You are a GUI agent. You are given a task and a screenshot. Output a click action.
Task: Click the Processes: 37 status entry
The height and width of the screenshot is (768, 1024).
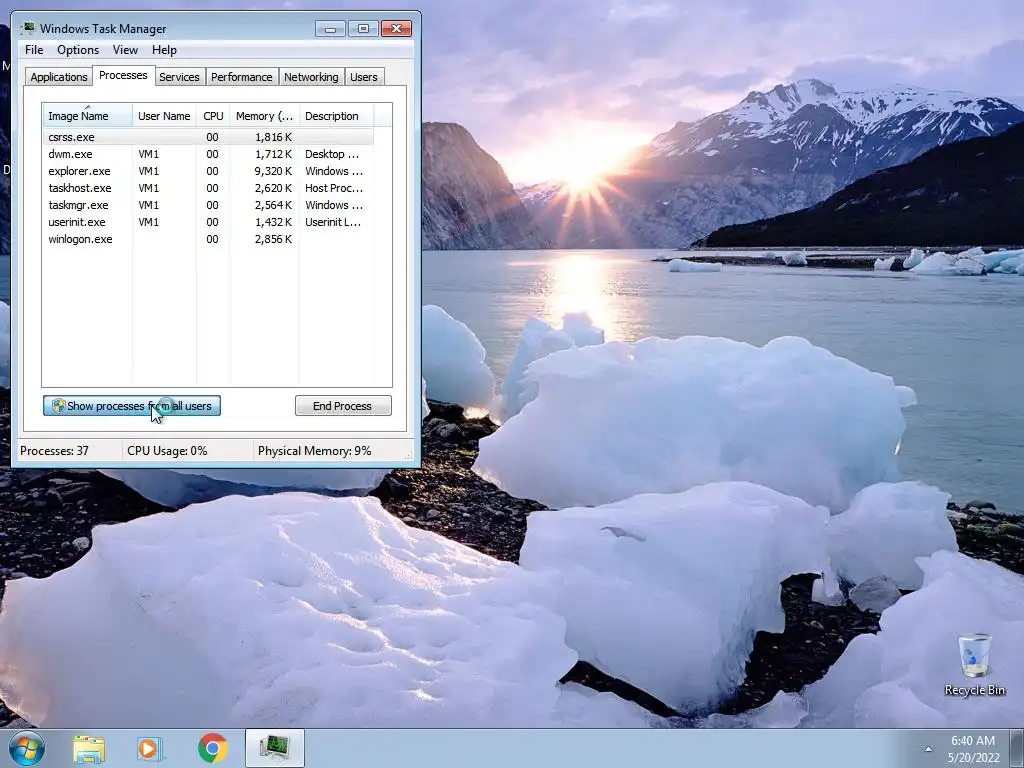tap(54, 451)
